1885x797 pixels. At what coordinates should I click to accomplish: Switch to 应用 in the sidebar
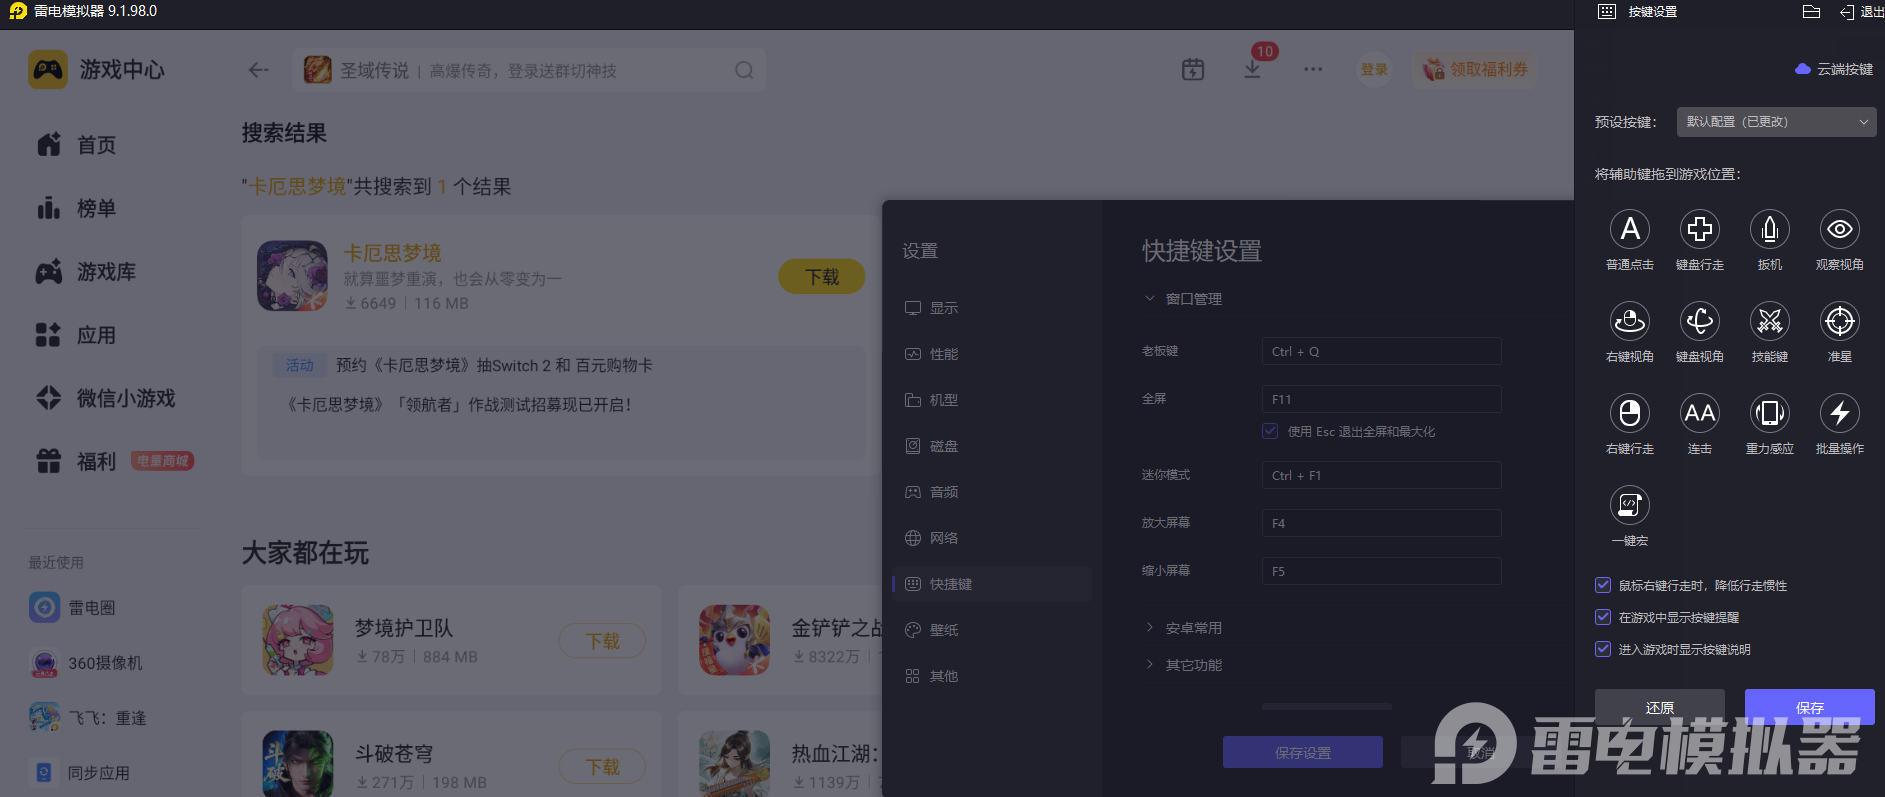click(x=76, y=335)
